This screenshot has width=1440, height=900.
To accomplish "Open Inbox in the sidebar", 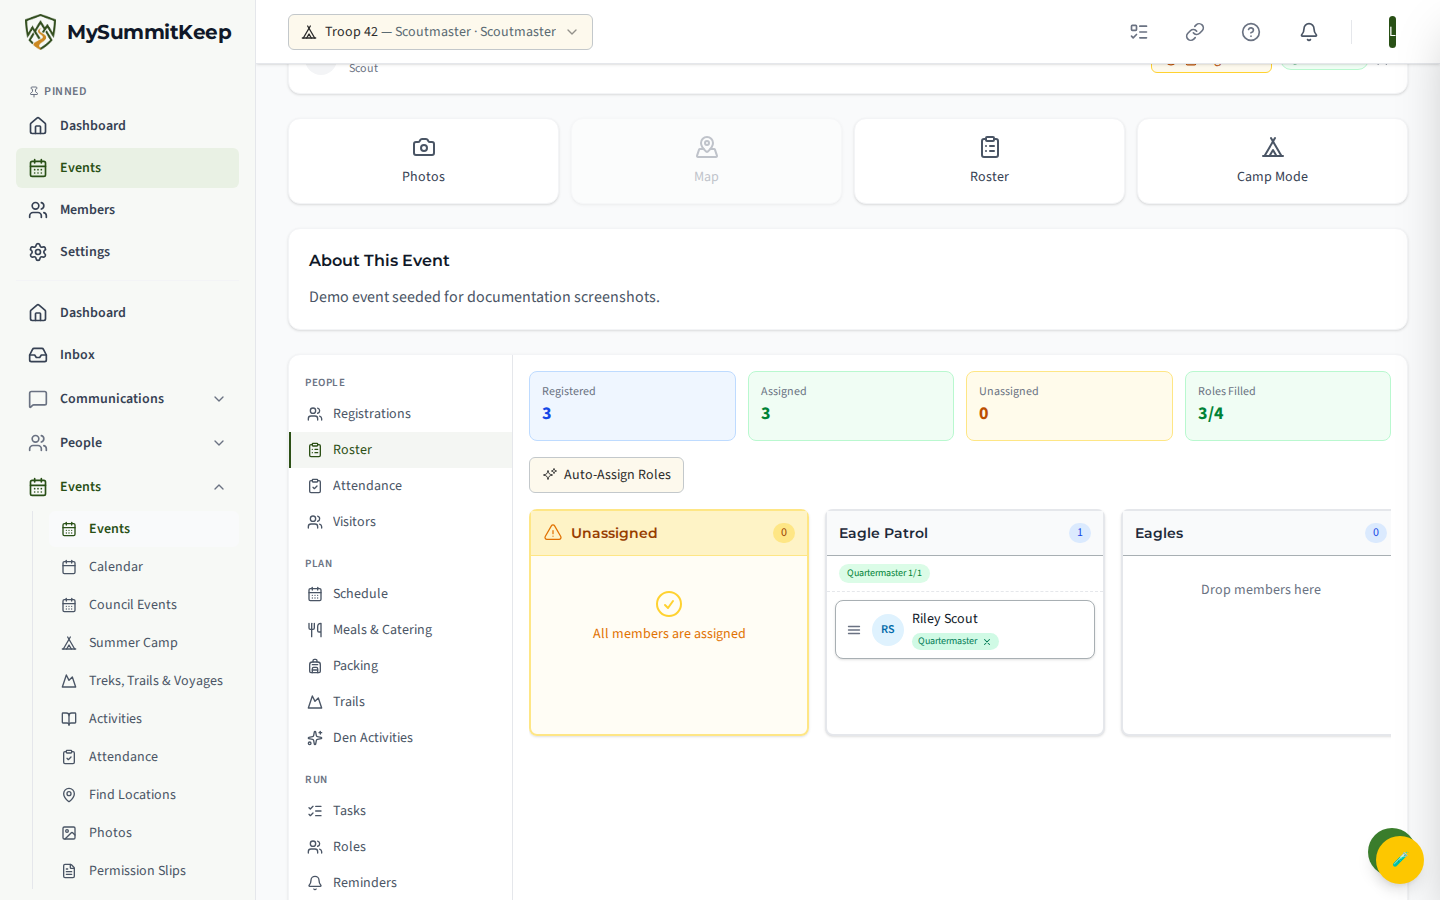I will 127,355.
